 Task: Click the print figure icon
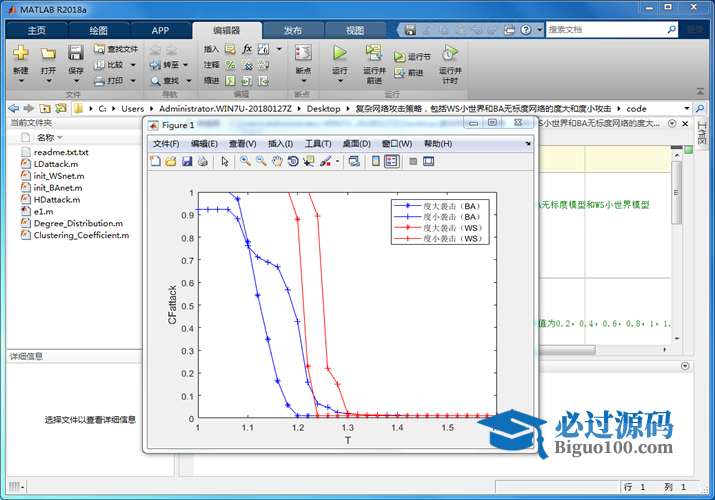[x=202, y=161]
